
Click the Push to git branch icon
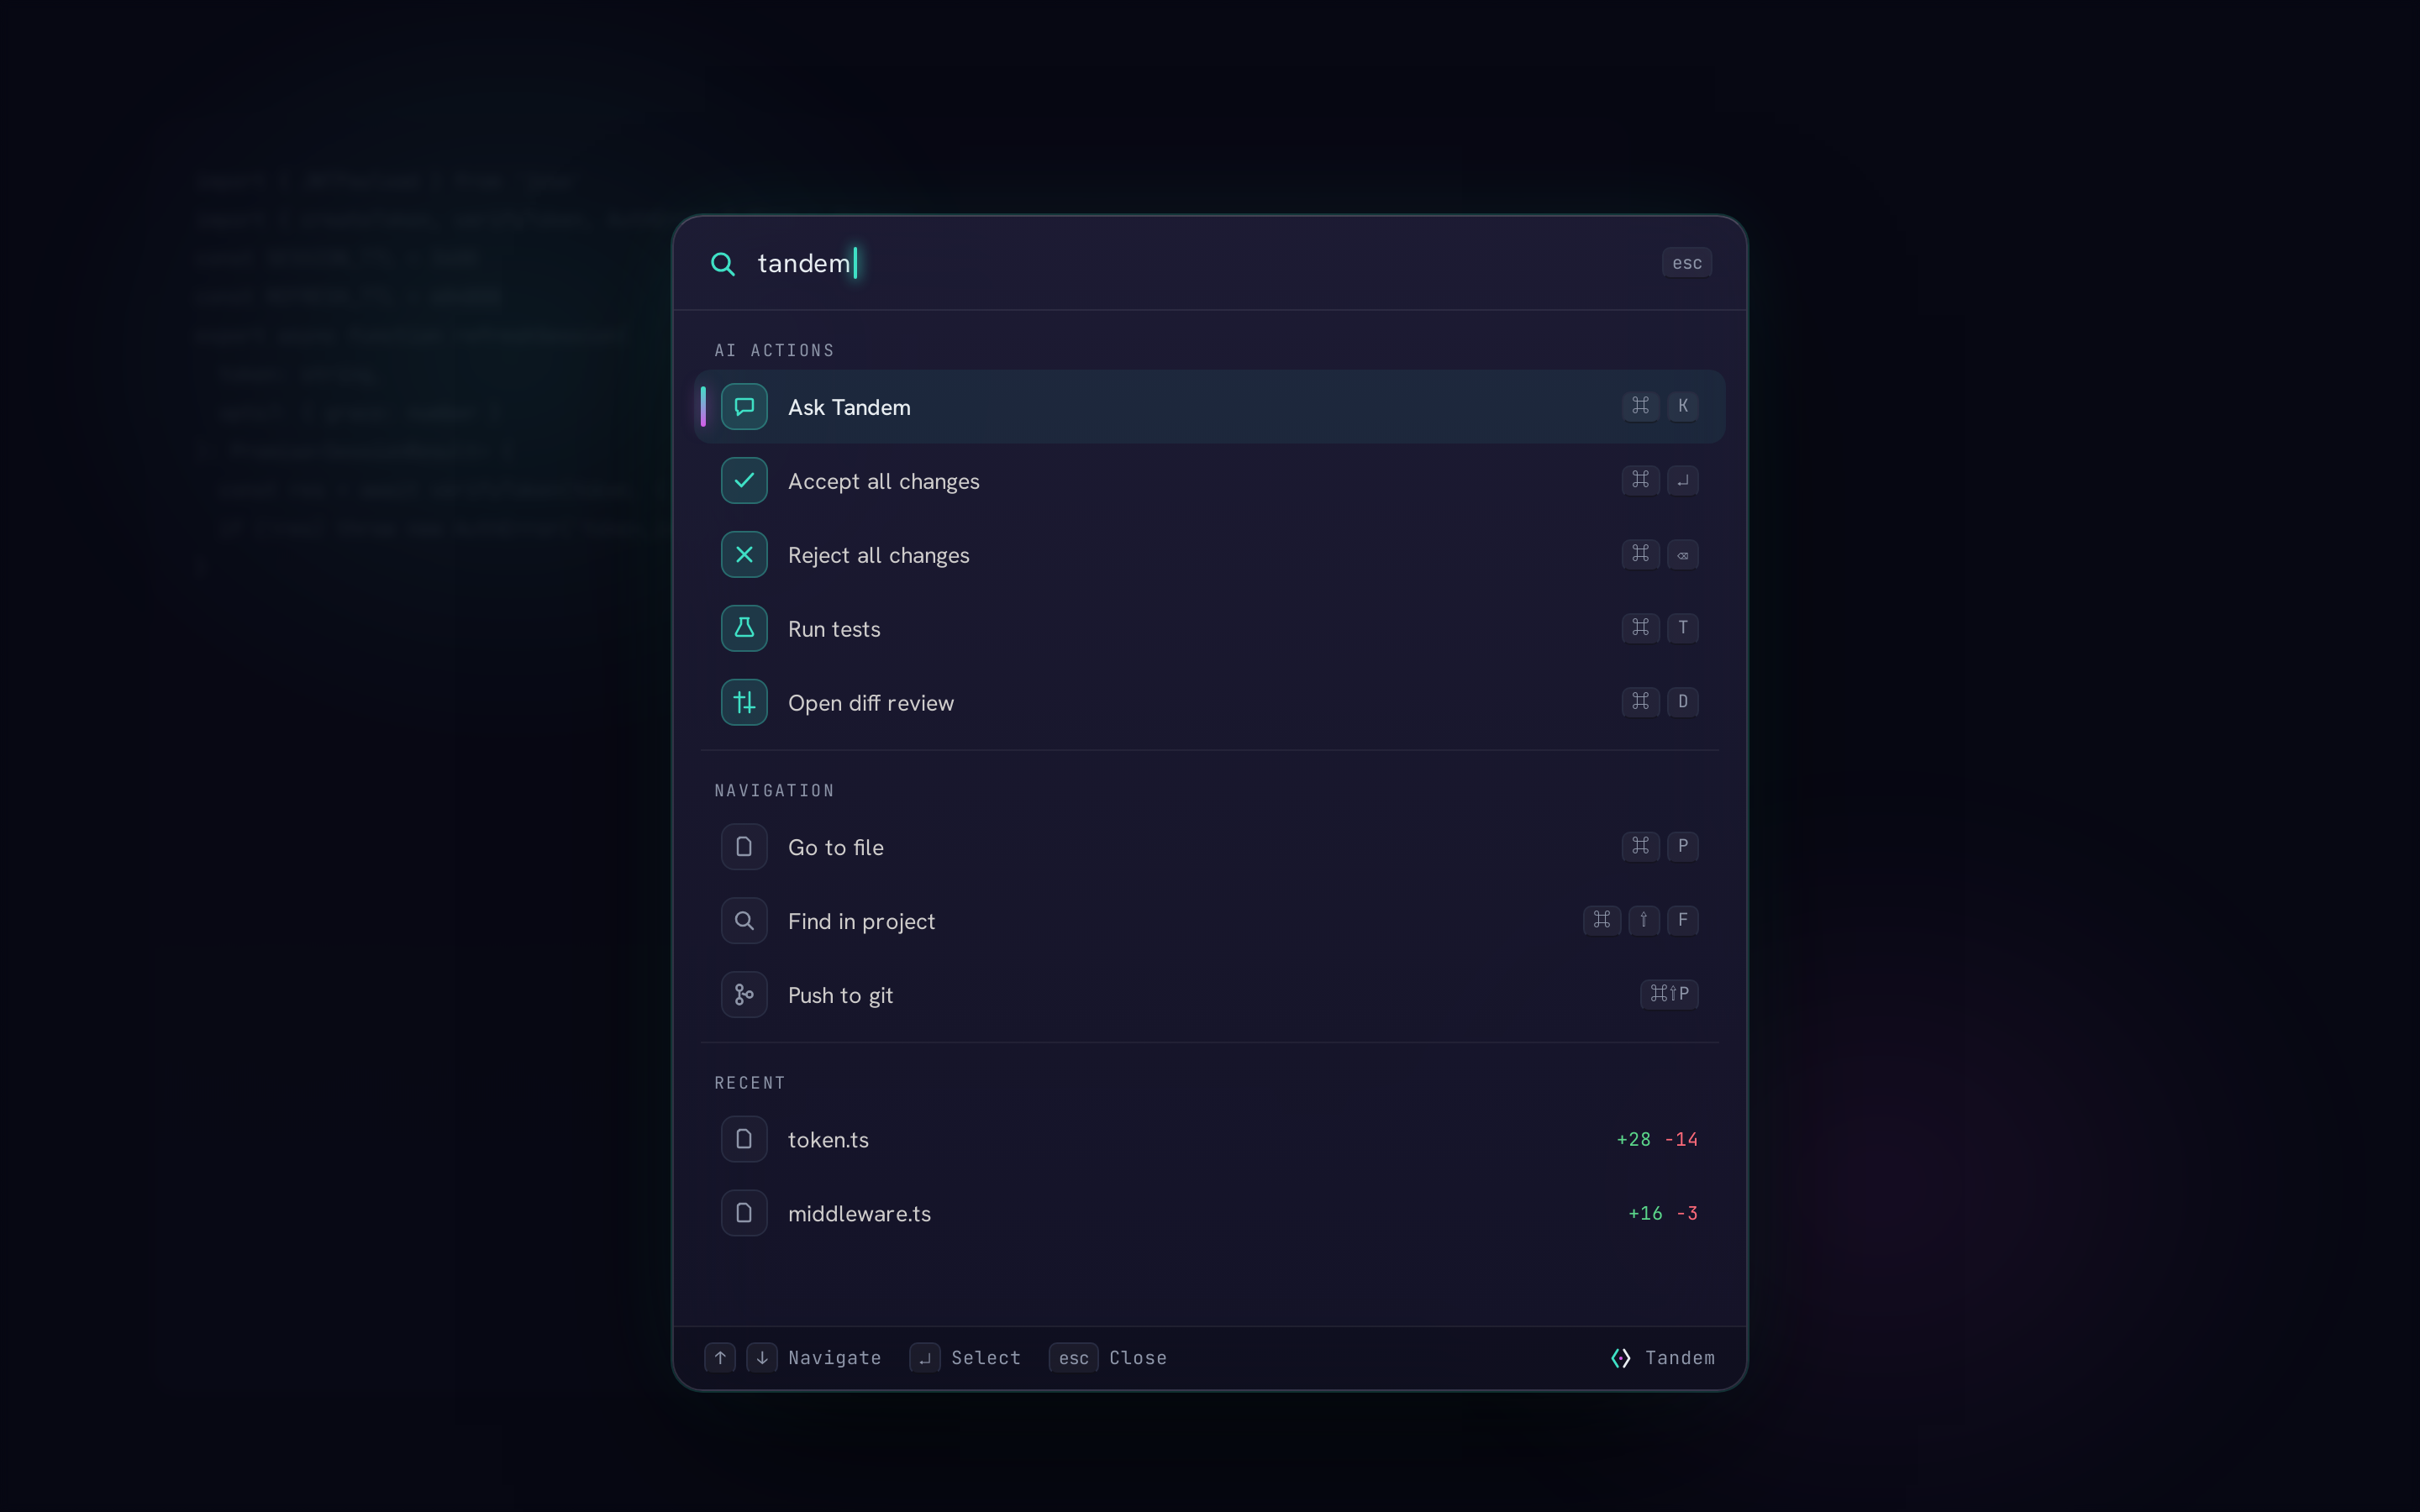744,995
